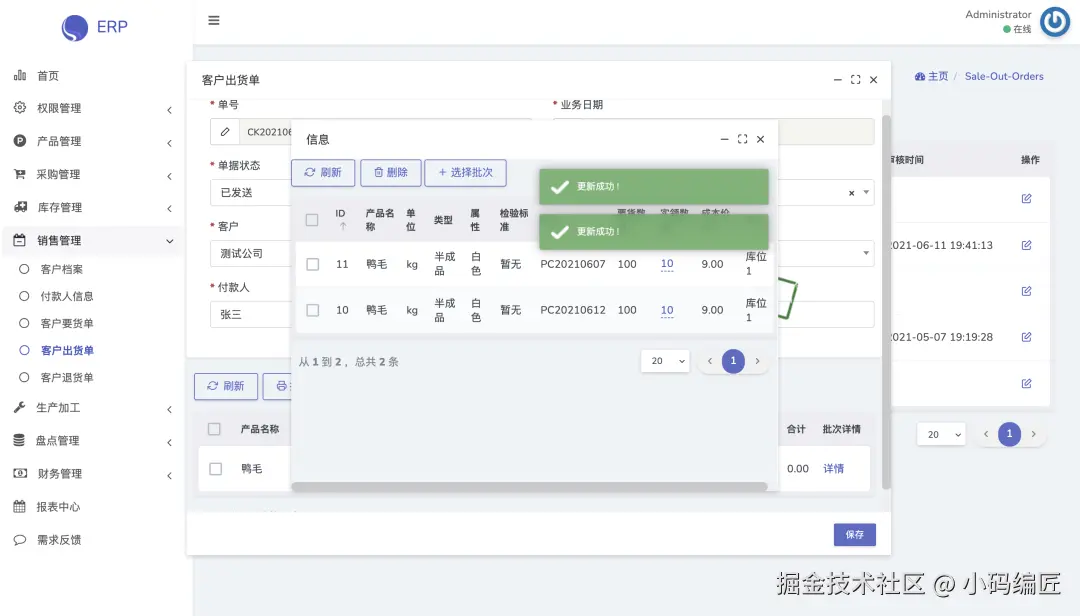Click the pencil icon beside 单号 field
1080x616 pixels.
(x=225, y=132)
